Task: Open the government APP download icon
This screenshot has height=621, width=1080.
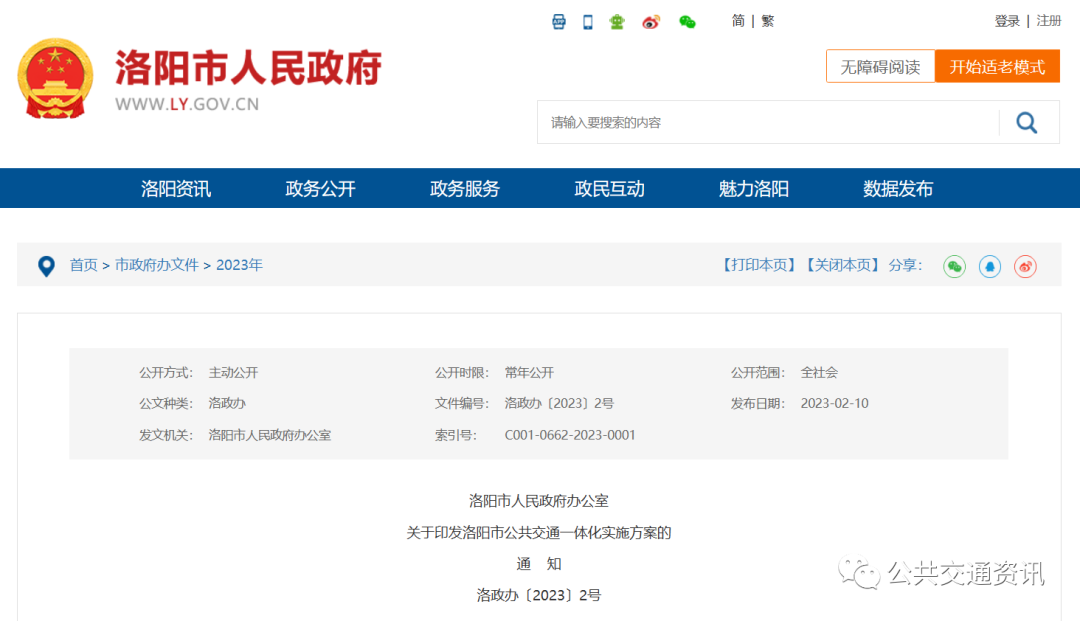Action: [x=558, y=21]
